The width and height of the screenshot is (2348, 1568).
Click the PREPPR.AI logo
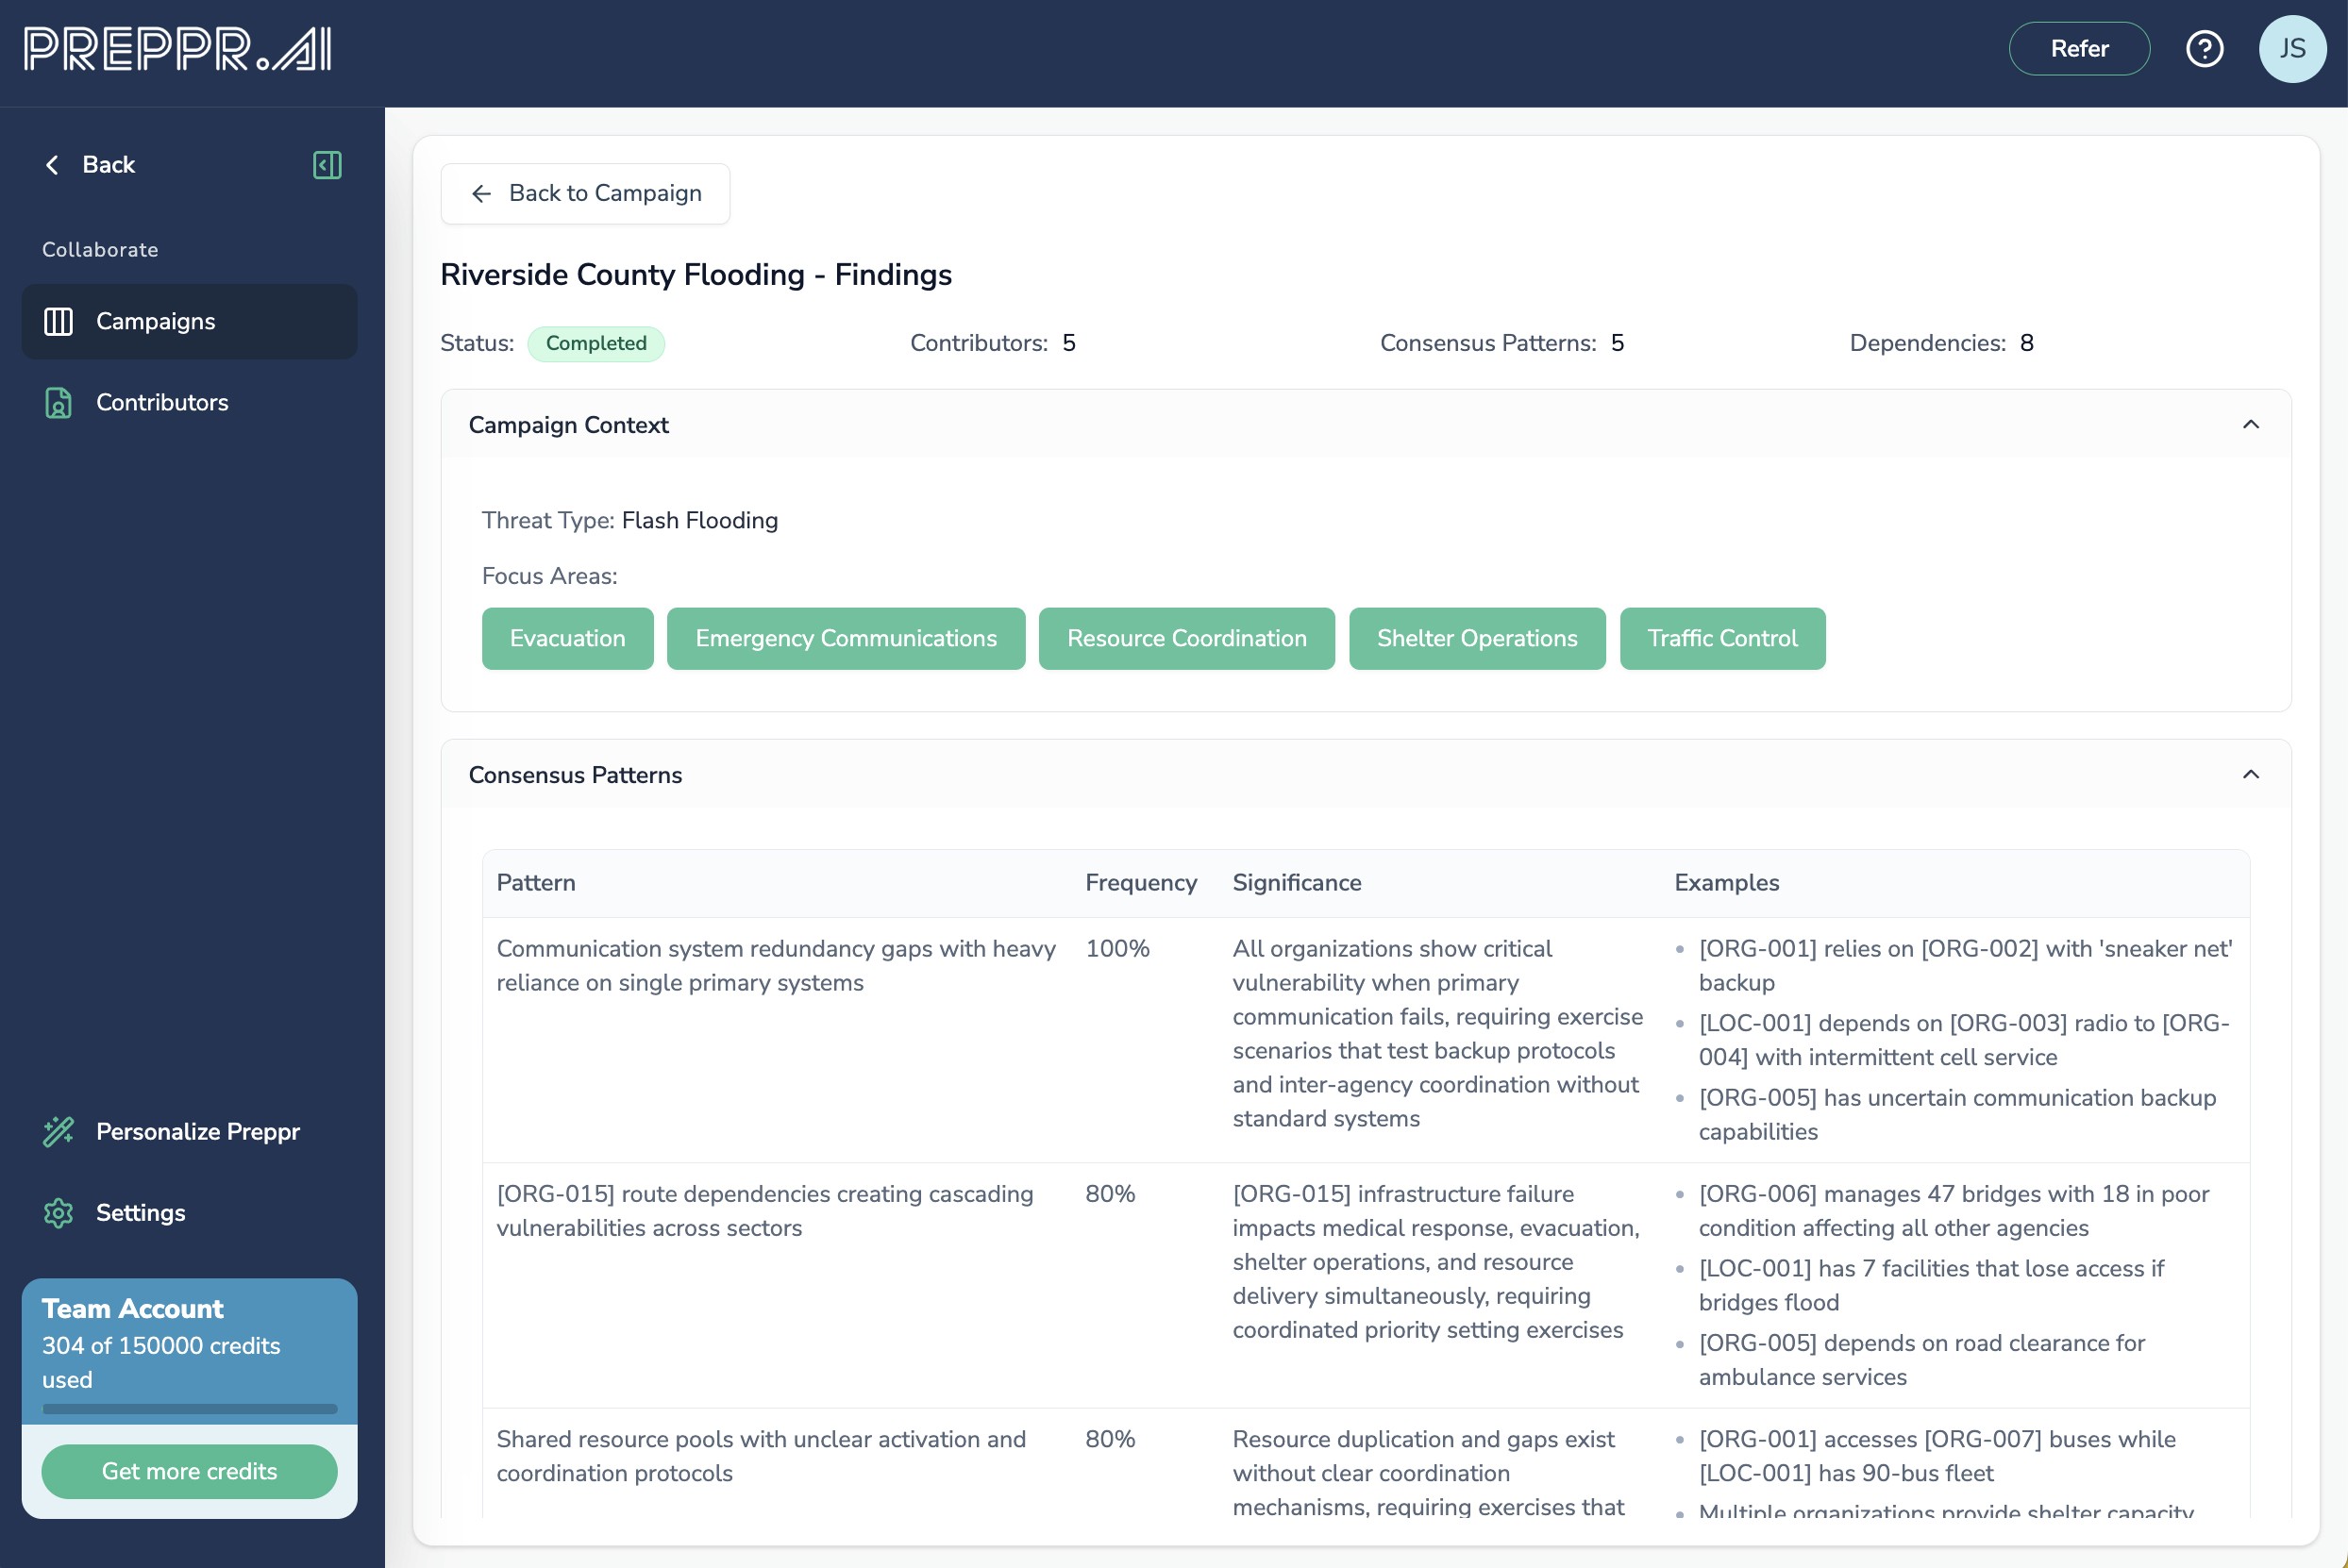(178, 49)
